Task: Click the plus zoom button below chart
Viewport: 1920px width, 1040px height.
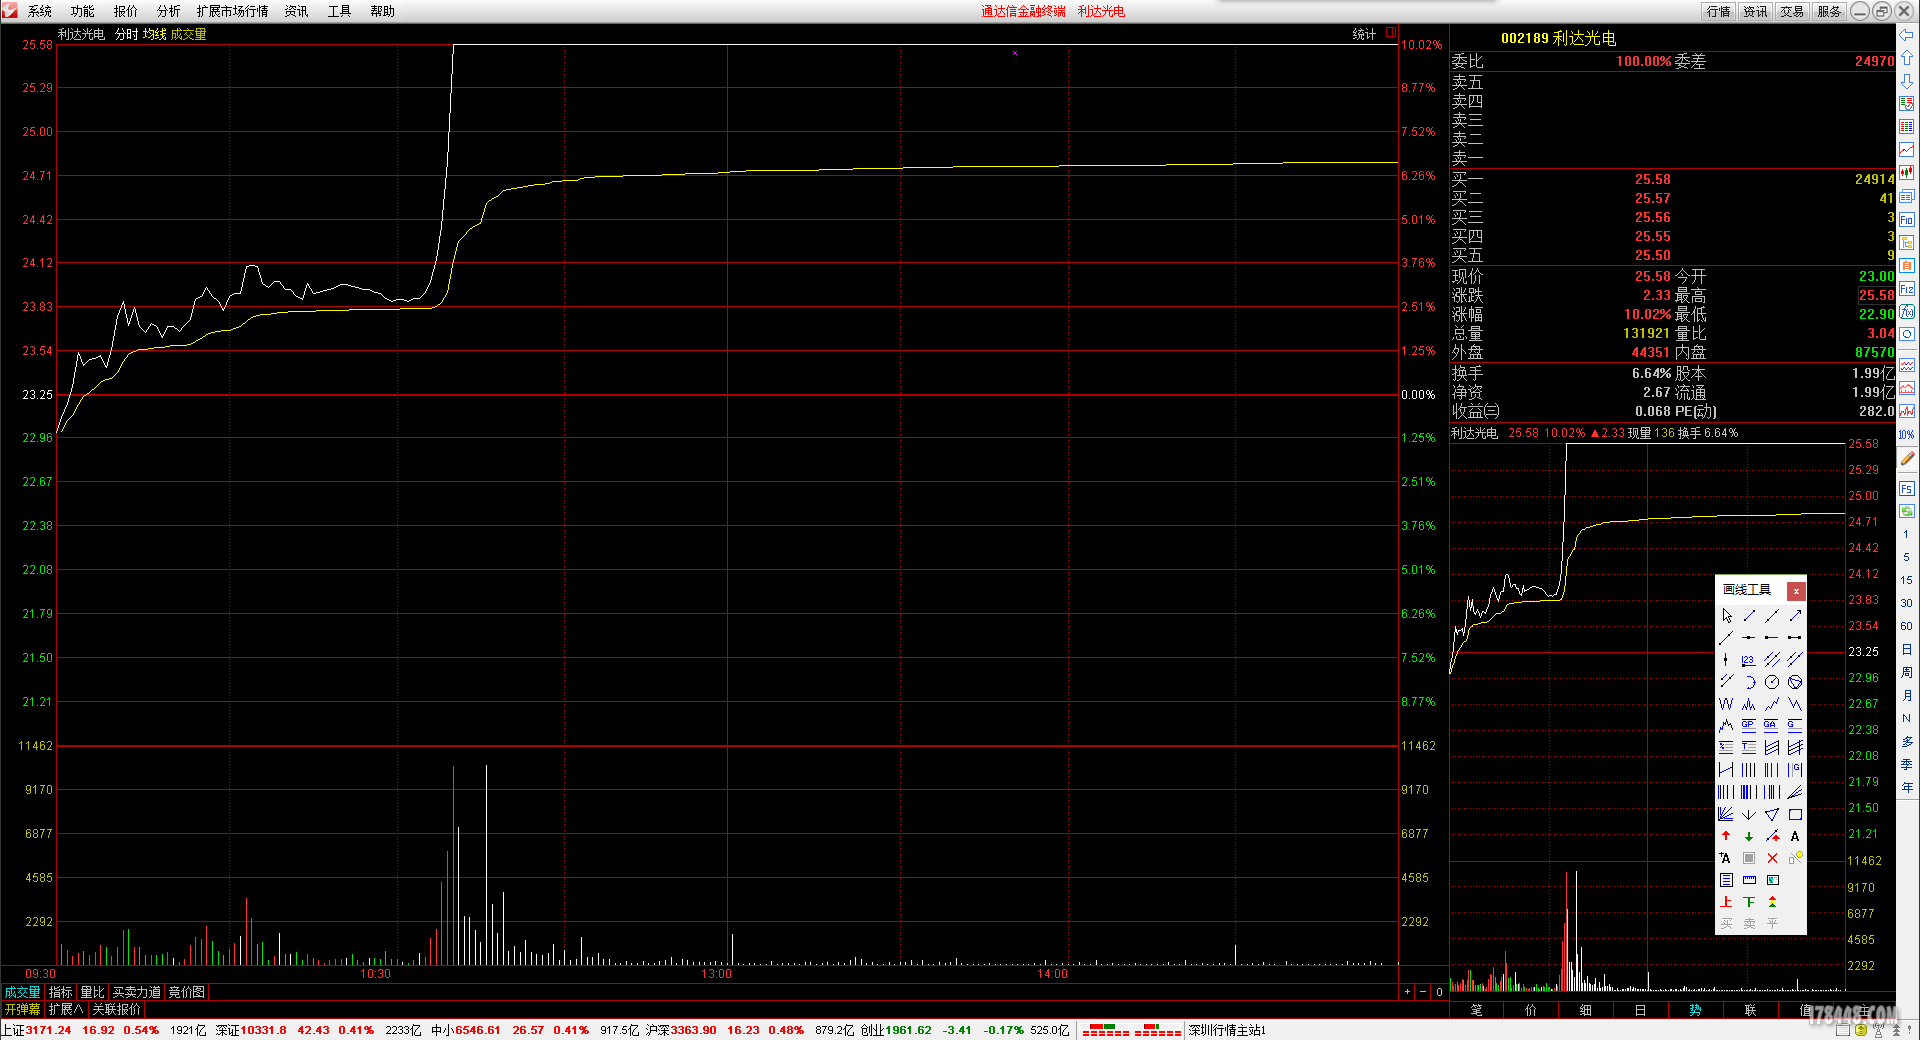Action: tap(1407, 992)
